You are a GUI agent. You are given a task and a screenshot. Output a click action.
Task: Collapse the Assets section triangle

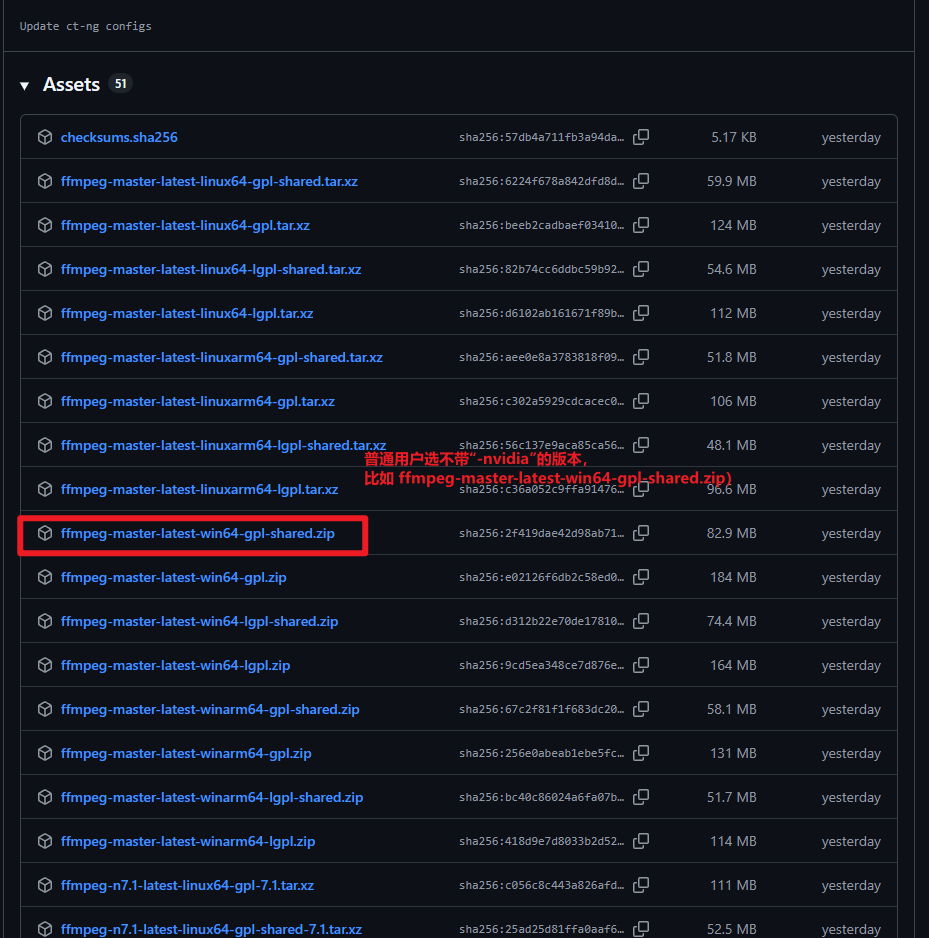[25, 86]
